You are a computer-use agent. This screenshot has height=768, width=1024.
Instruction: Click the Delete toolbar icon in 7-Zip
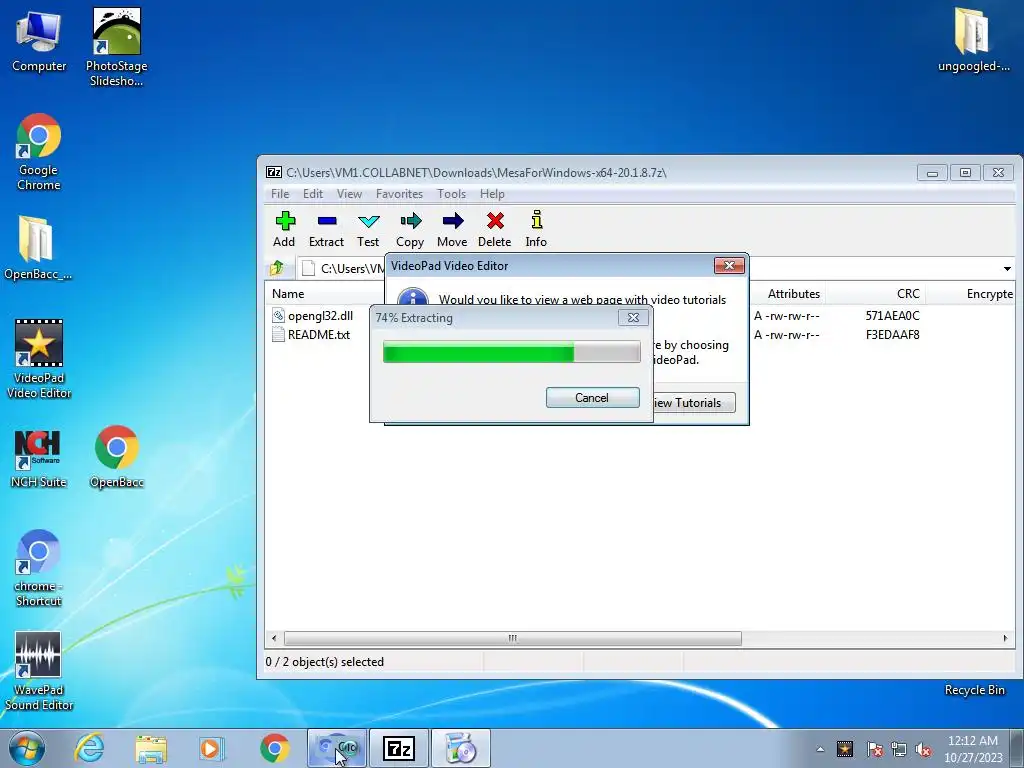[x=494, y=229]
